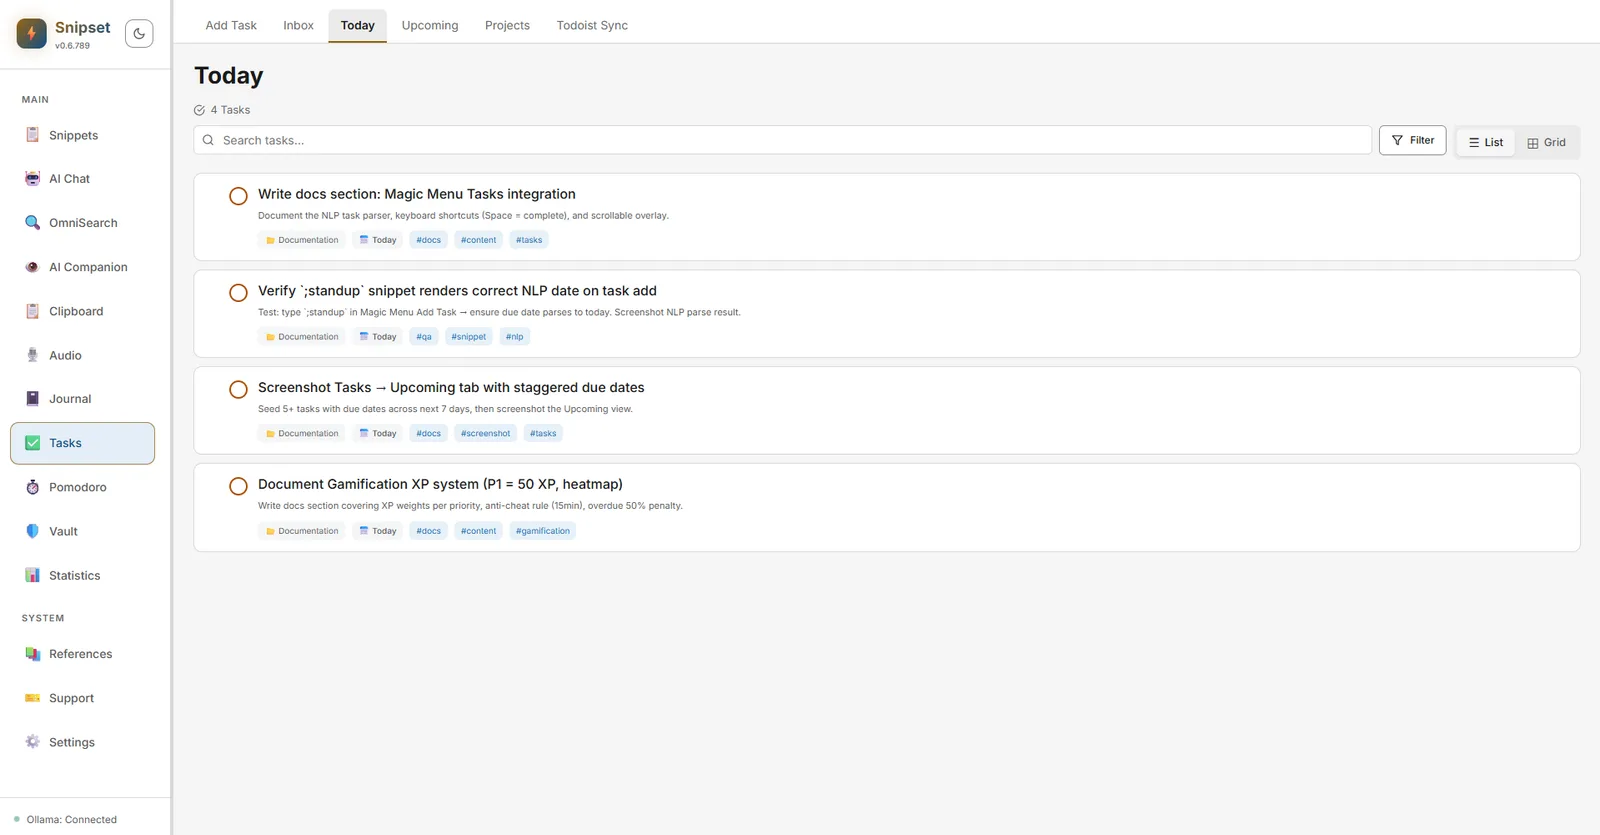
Task: Open the Filter options
Action: coord(1412,140)
